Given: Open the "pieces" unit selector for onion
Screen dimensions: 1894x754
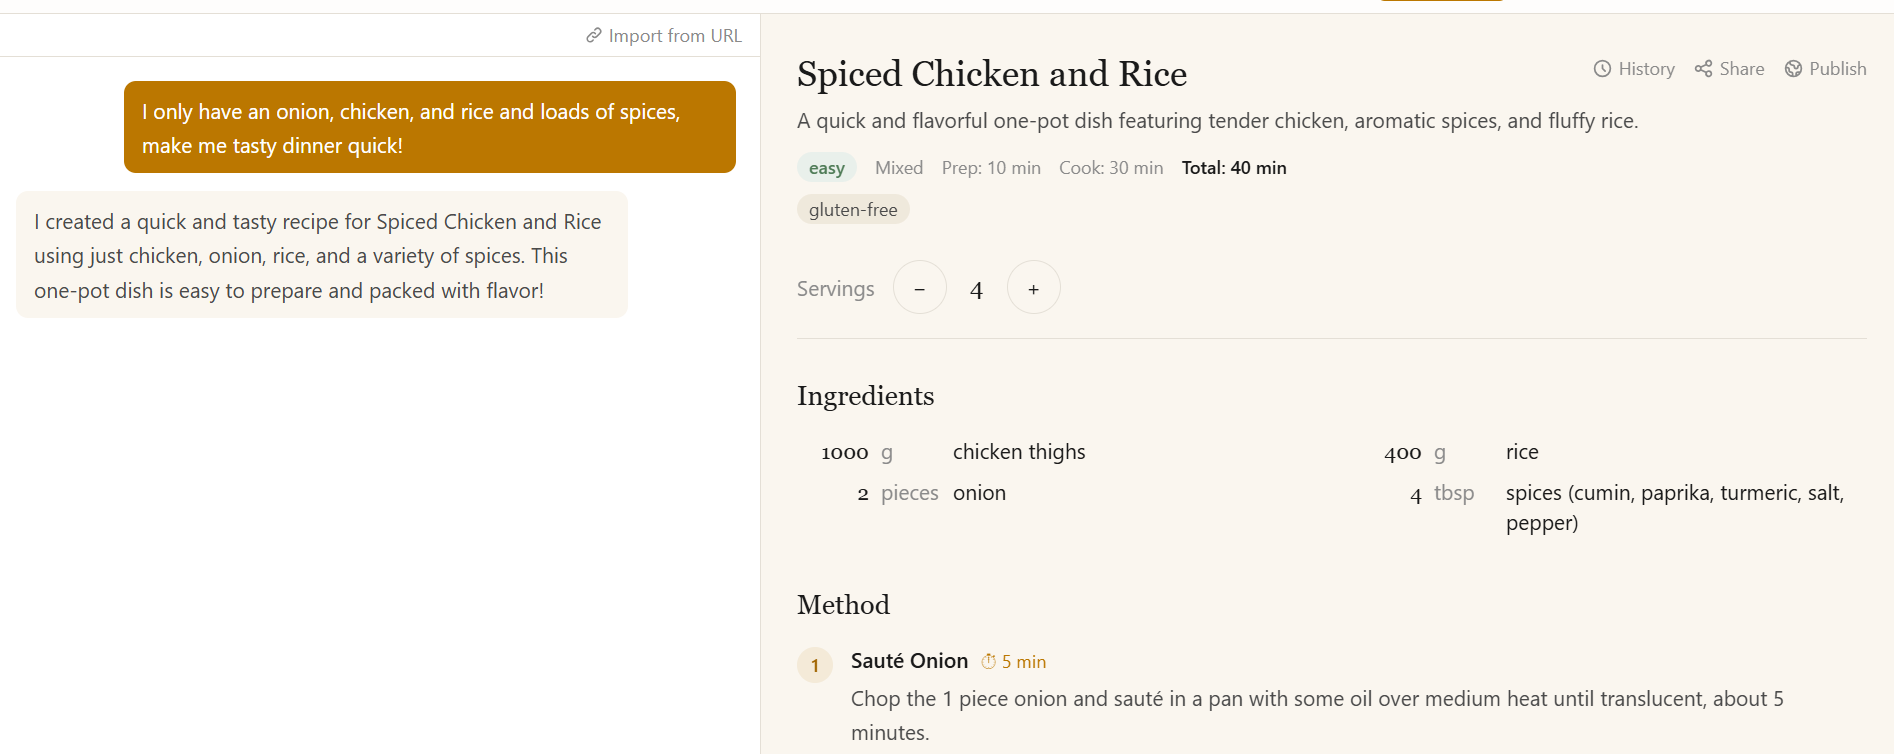Looking at the screenshot, I should (909, 492).
